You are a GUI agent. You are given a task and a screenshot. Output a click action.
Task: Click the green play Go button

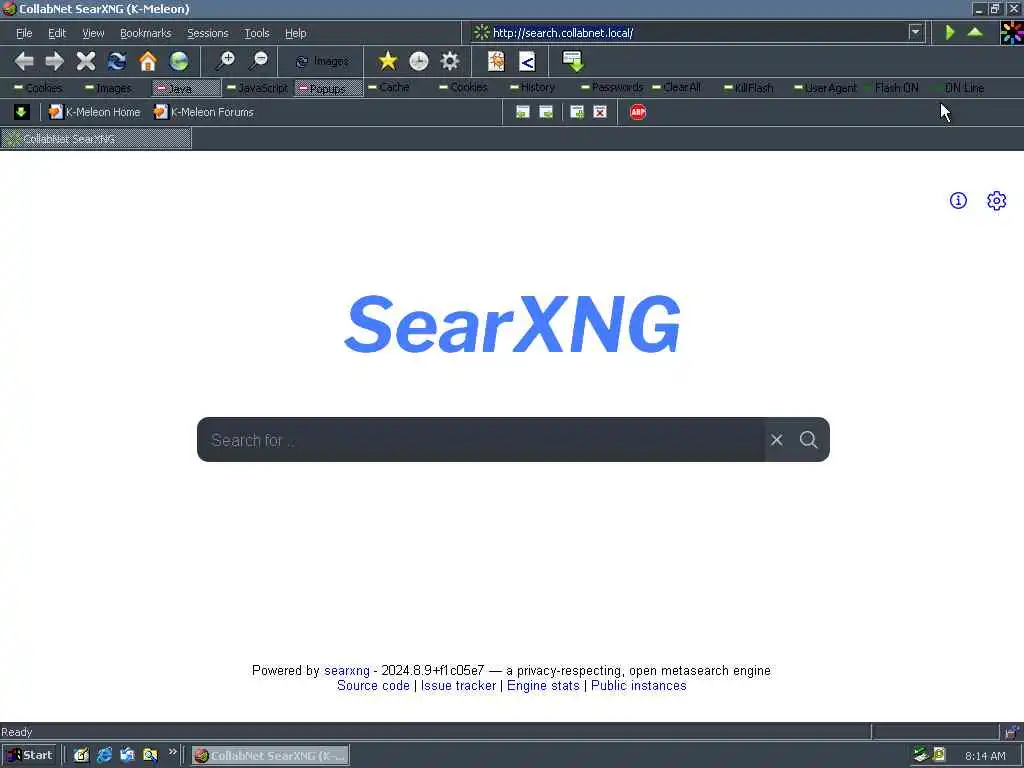(950, 32)
